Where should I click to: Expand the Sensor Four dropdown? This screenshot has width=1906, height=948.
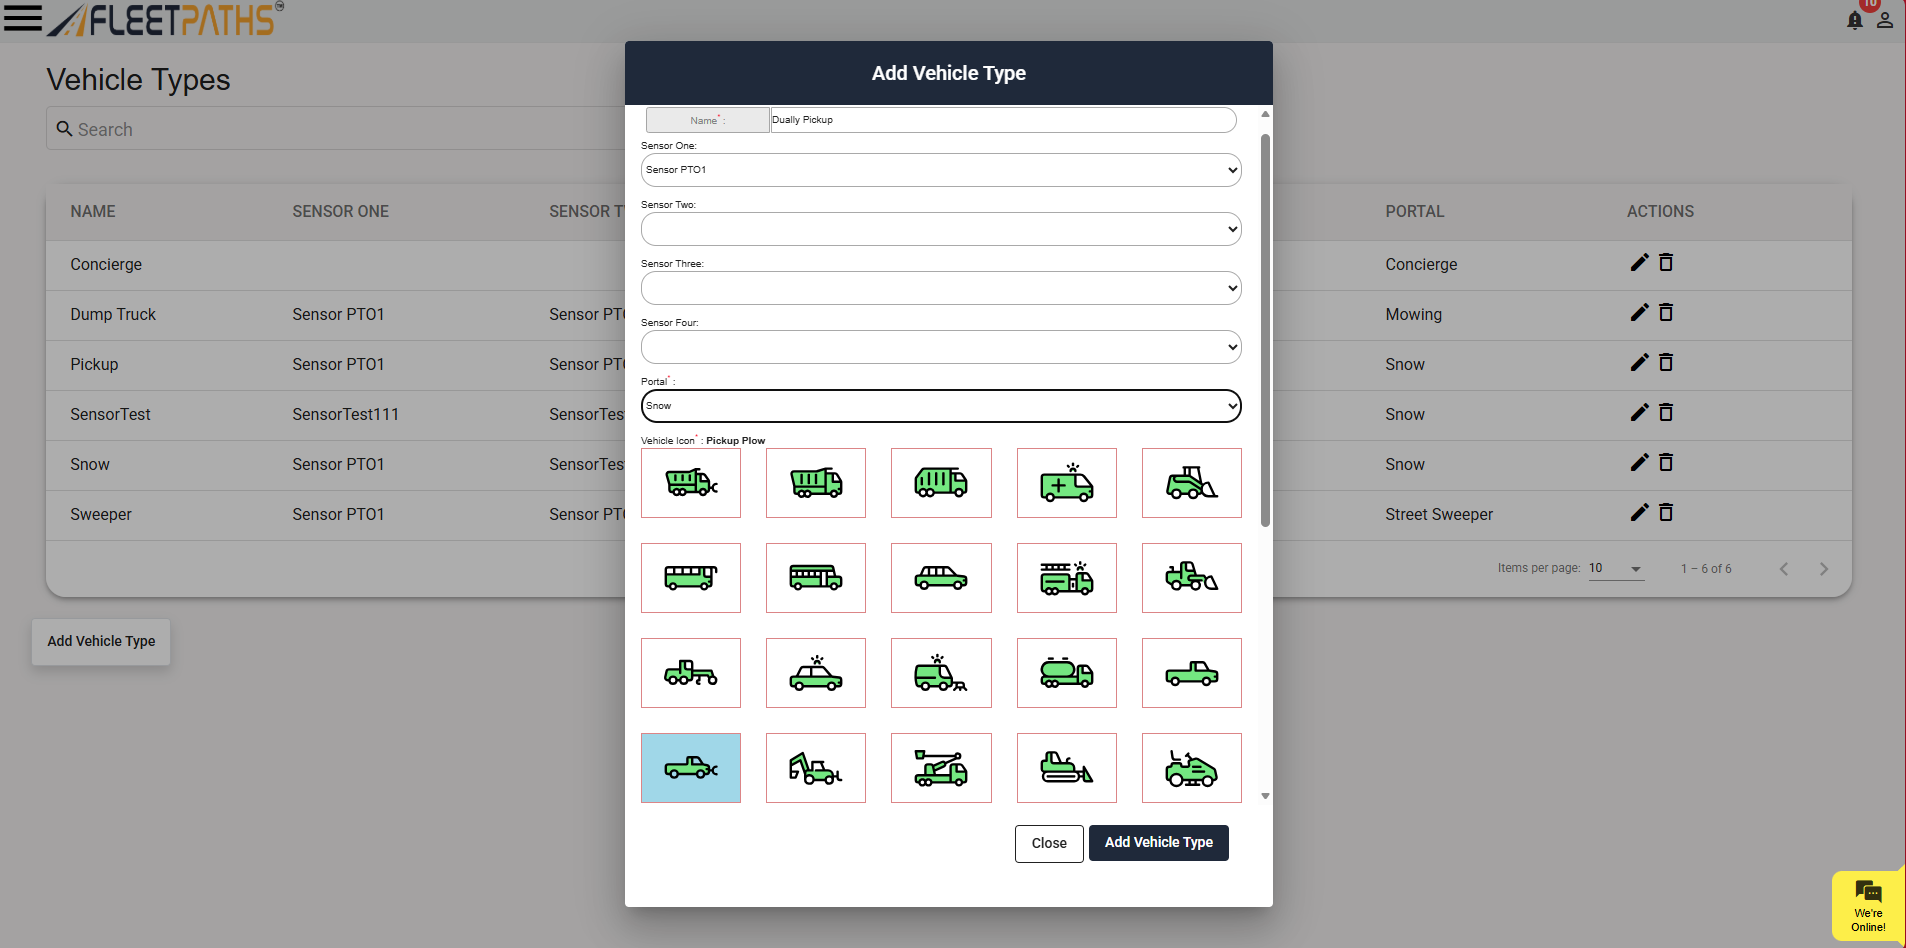[x=940, y=347]
